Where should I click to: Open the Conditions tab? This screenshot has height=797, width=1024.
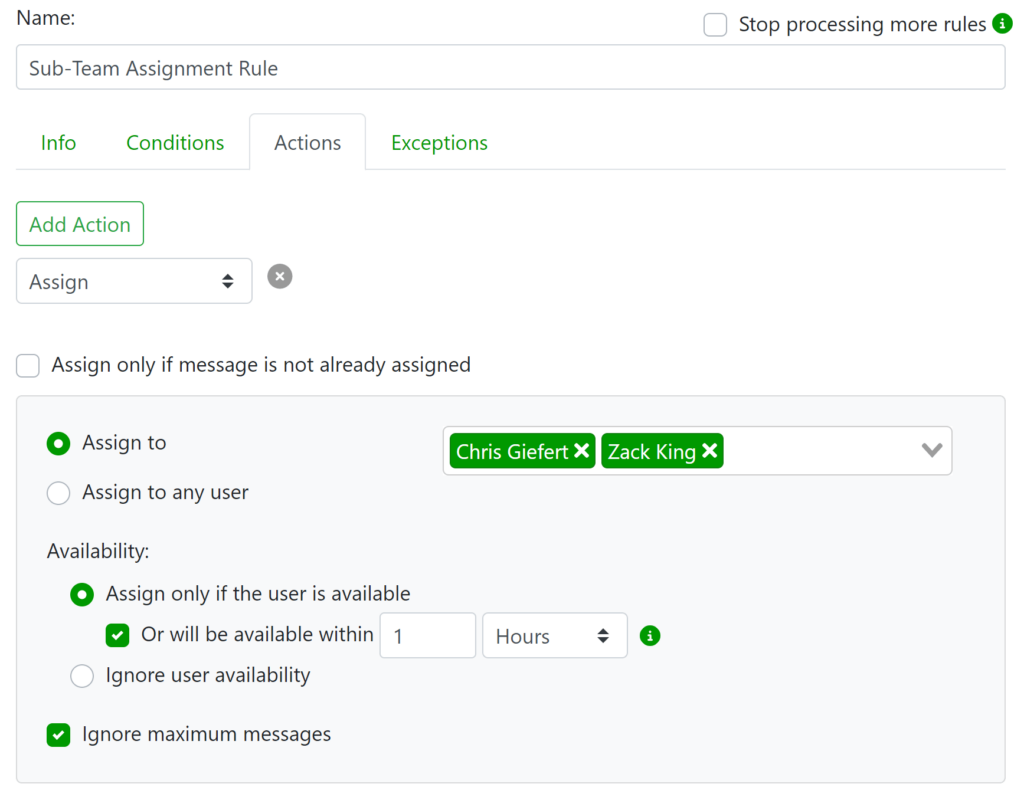click(175, 142)
